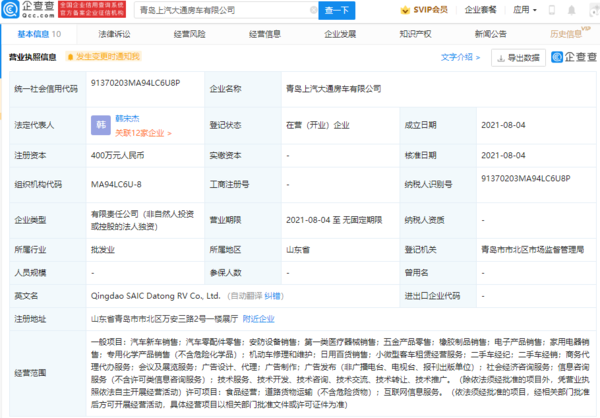The image size is (600, 418).
Task: Switch to the 企业发展 tab
Action: pyautogui.click(x=340, y=34)
